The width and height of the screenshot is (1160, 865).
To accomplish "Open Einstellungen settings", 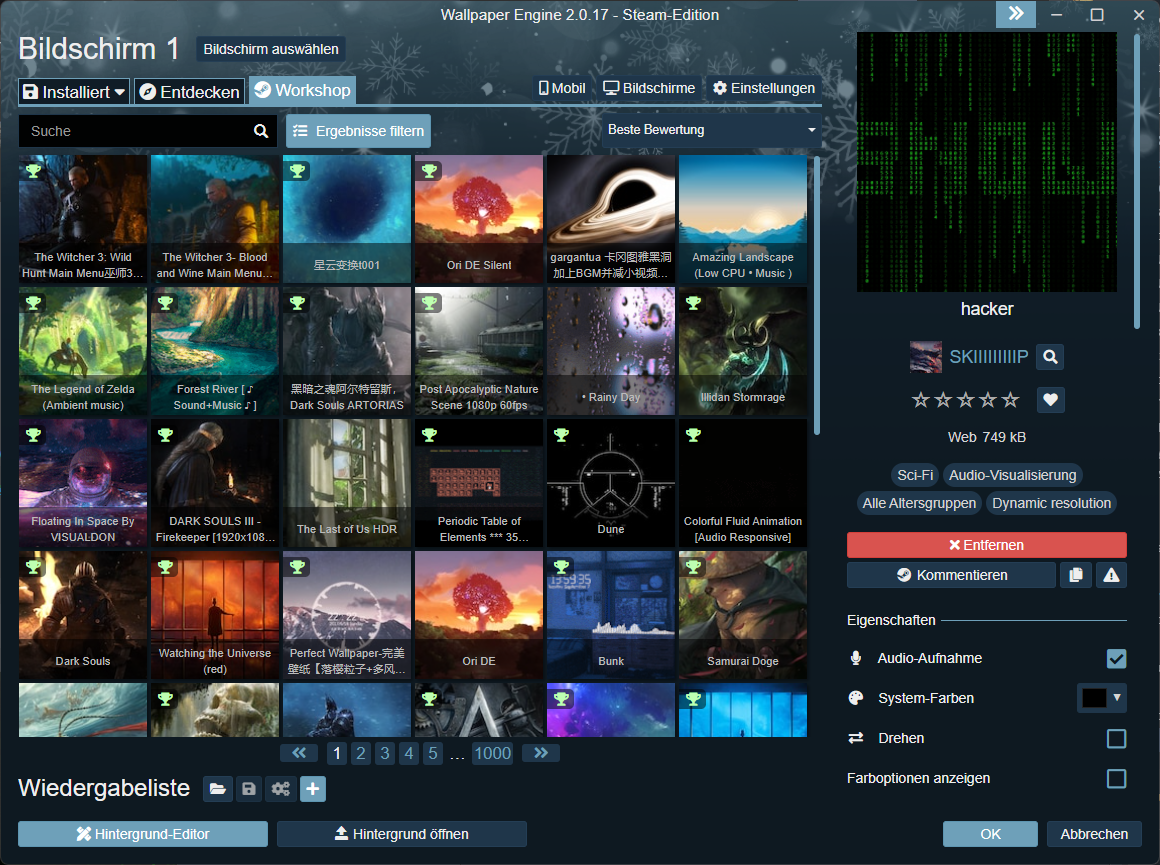I will point(763,88).
